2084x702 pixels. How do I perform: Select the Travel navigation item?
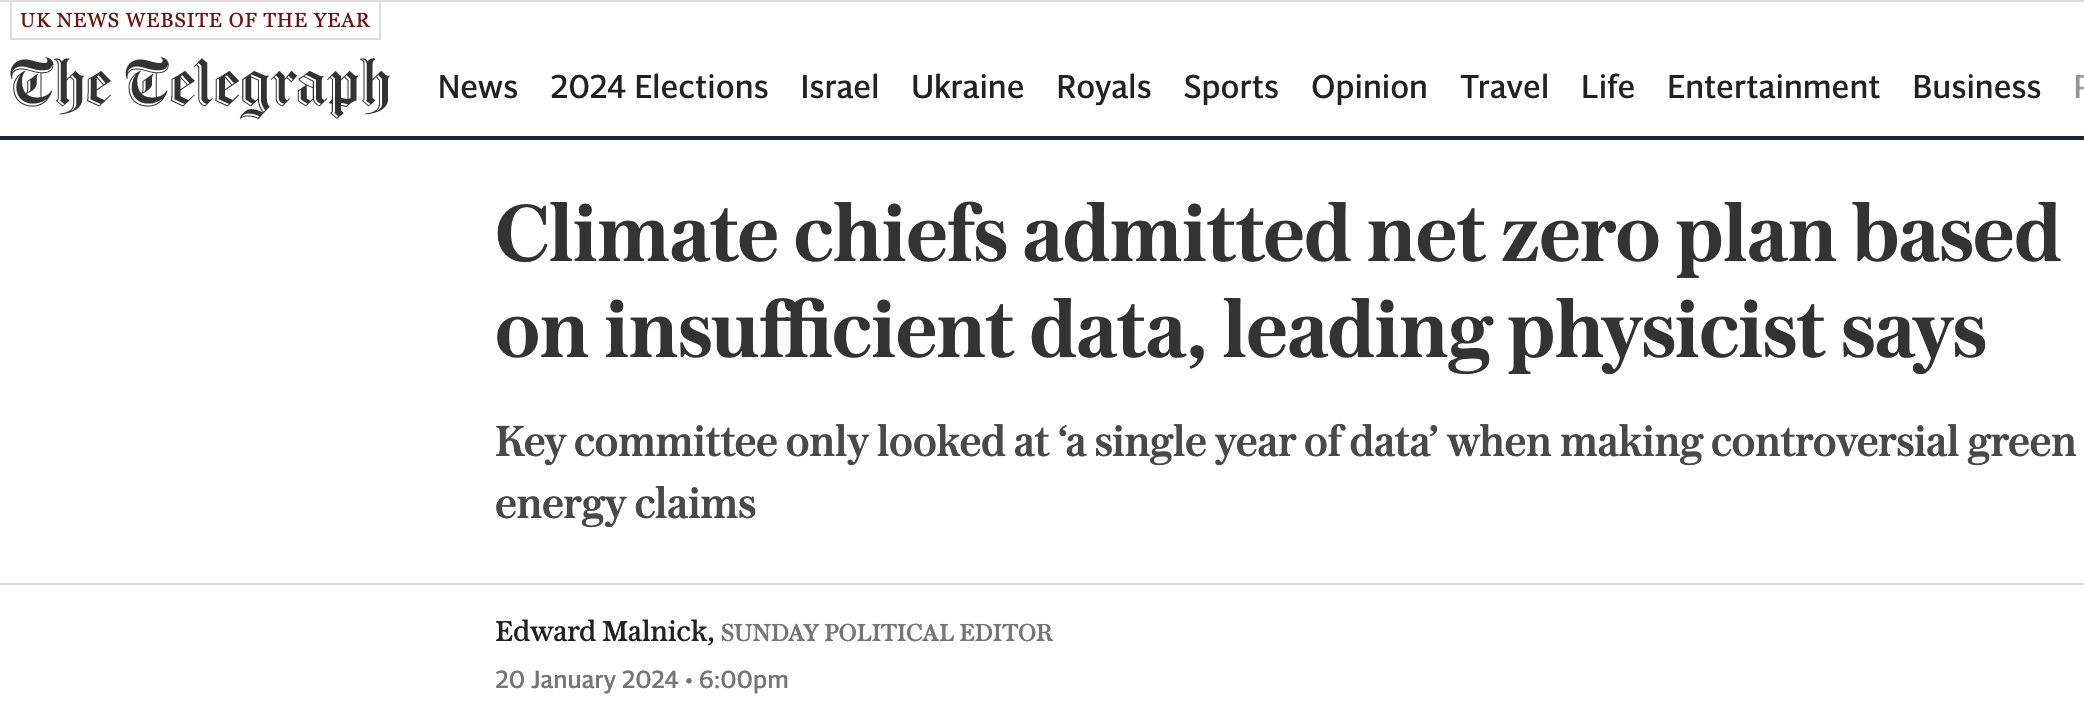point(1504,88)
